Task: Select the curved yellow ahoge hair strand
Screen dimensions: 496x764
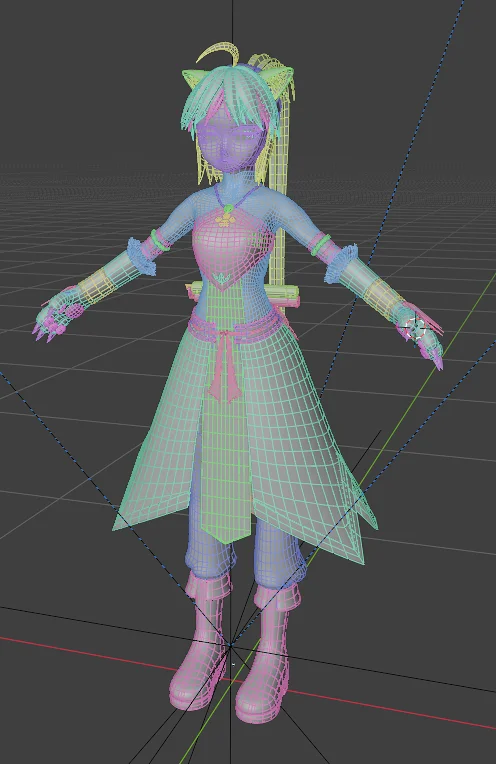Action: [216, 53]
